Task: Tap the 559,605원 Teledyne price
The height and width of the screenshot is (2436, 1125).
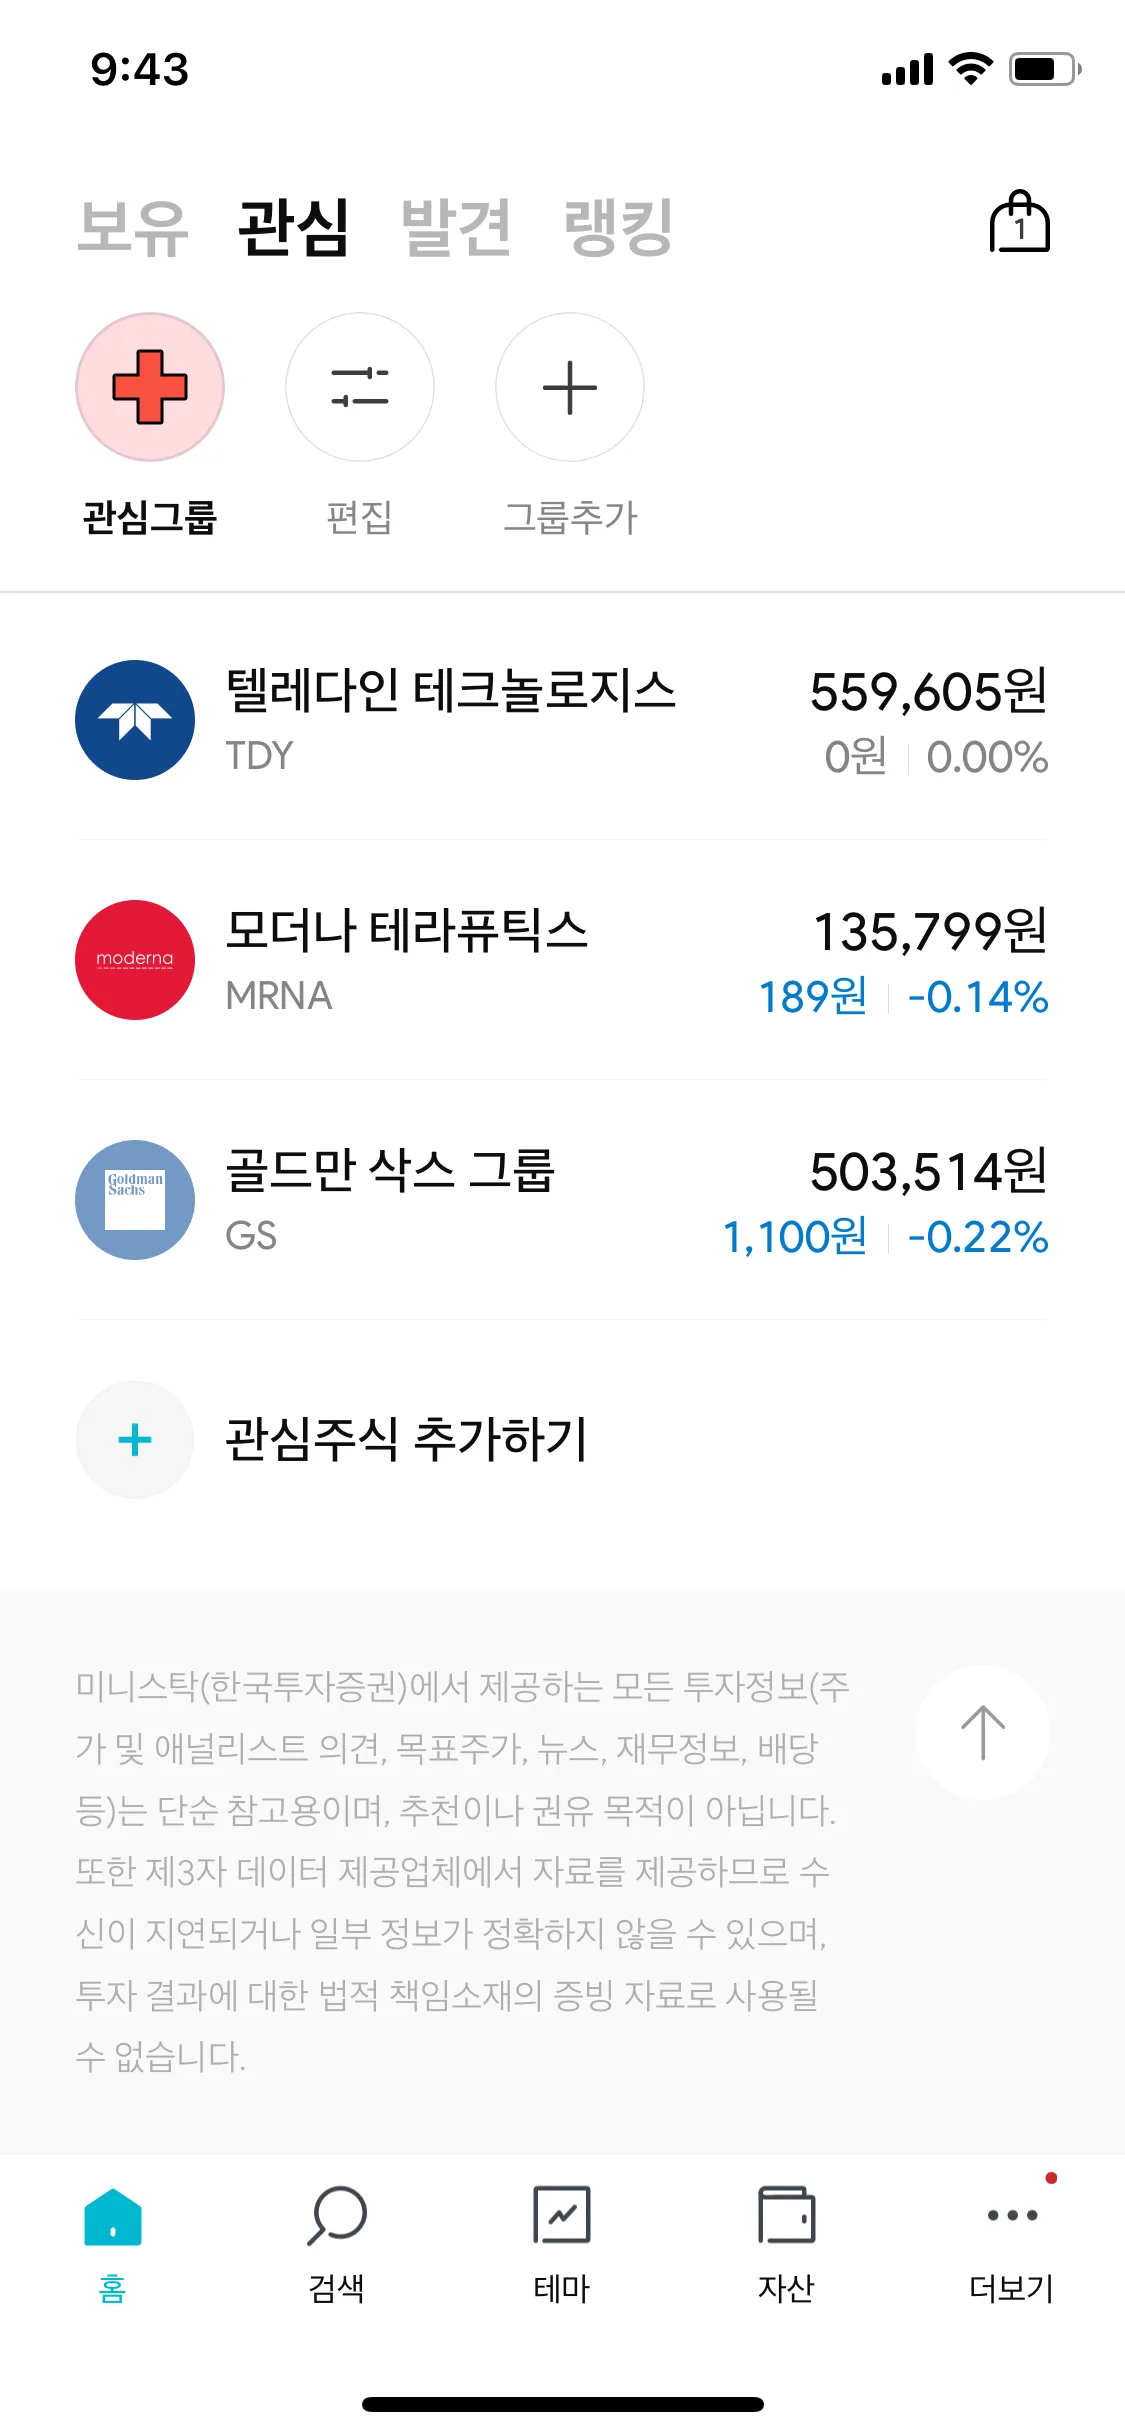Action: pos(928,692)
